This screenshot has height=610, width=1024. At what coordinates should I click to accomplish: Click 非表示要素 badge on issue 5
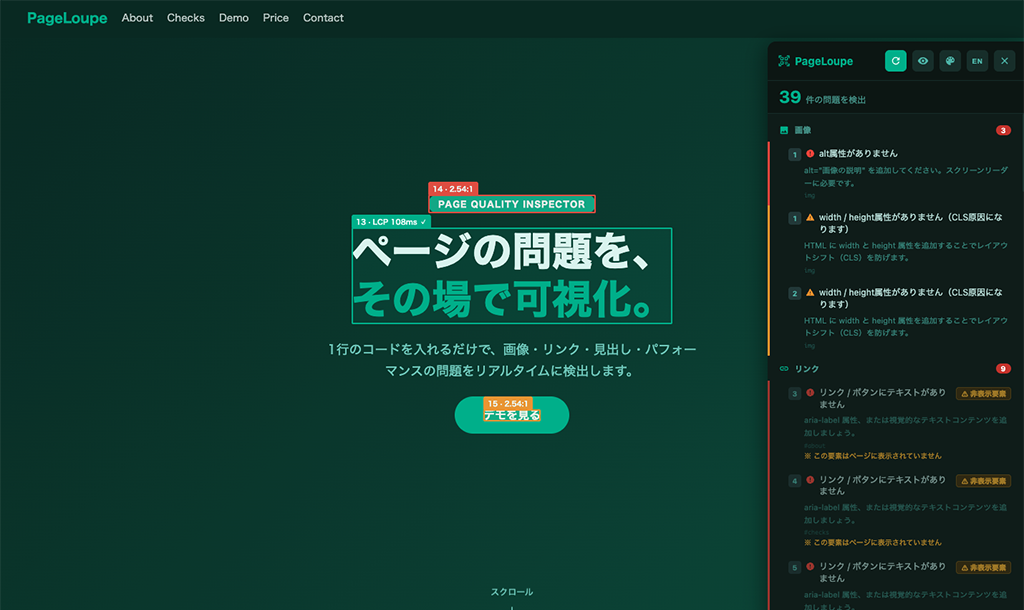[x=984, y=568]
